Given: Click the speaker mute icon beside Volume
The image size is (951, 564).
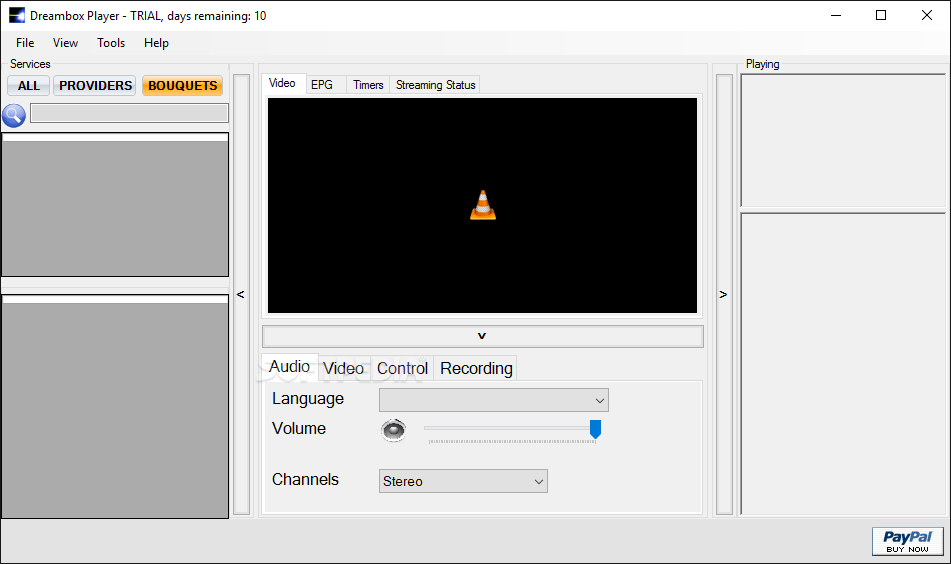Looking at the screenshot, I should point(394,430).
